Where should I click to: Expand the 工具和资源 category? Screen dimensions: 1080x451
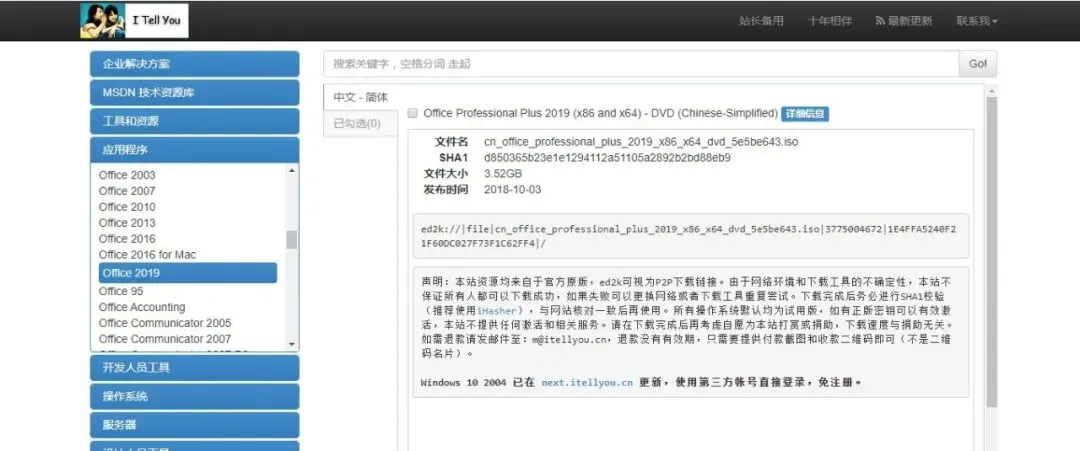point(195,121)
